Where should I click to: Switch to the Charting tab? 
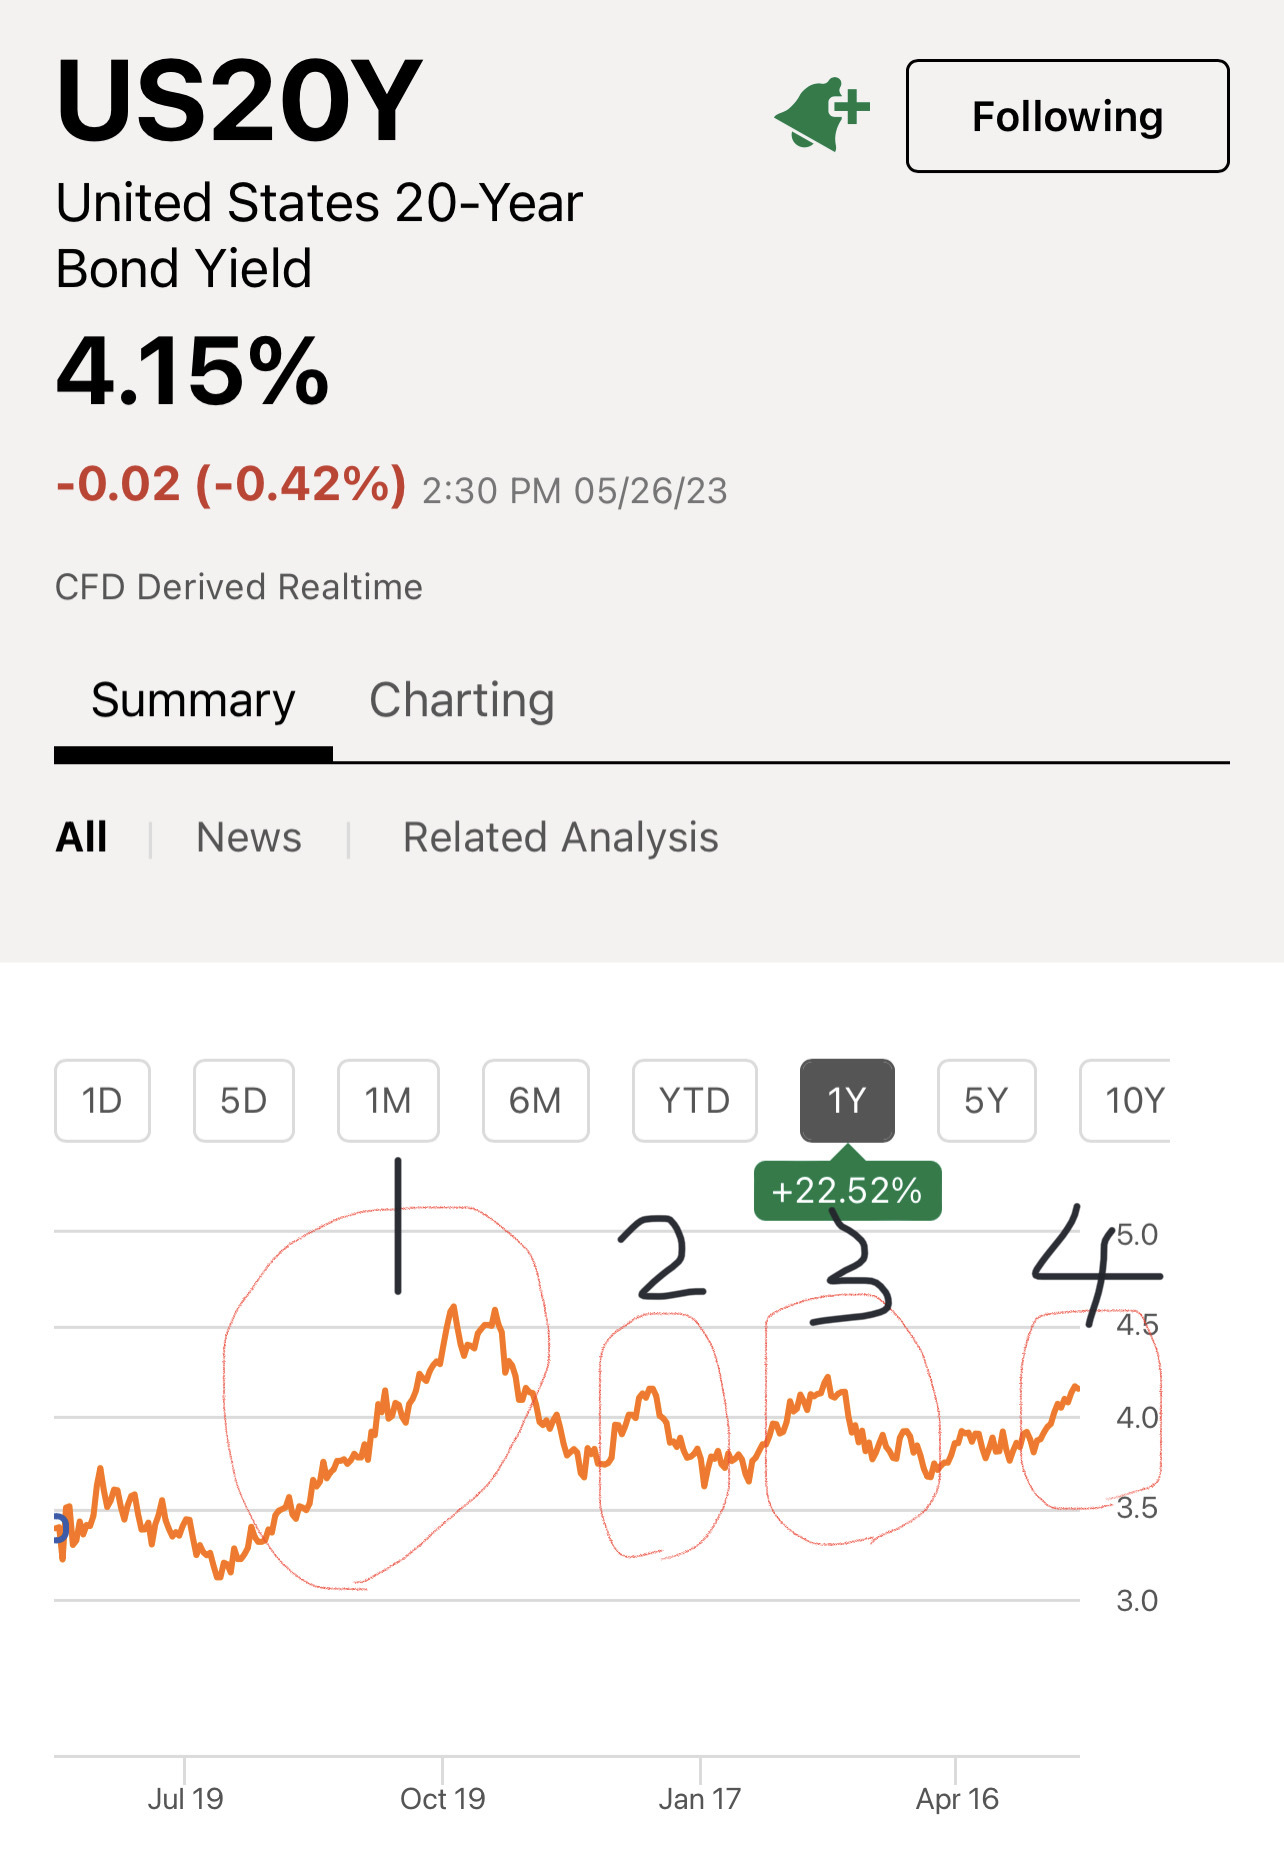pos(461,700)
